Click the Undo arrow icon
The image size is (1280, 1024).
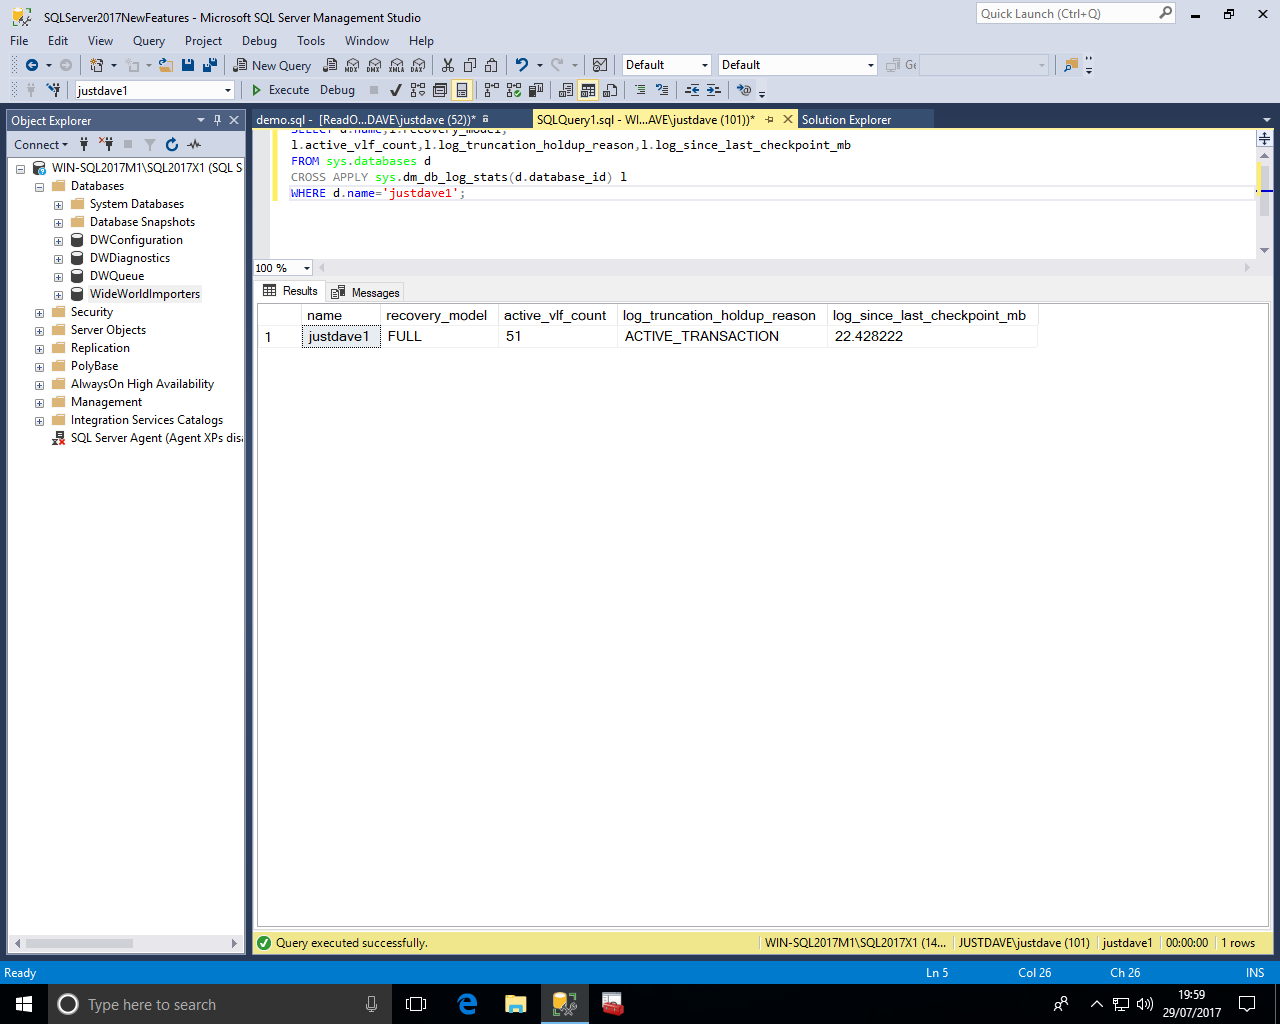pyautogui.click(x=521, y=65)
